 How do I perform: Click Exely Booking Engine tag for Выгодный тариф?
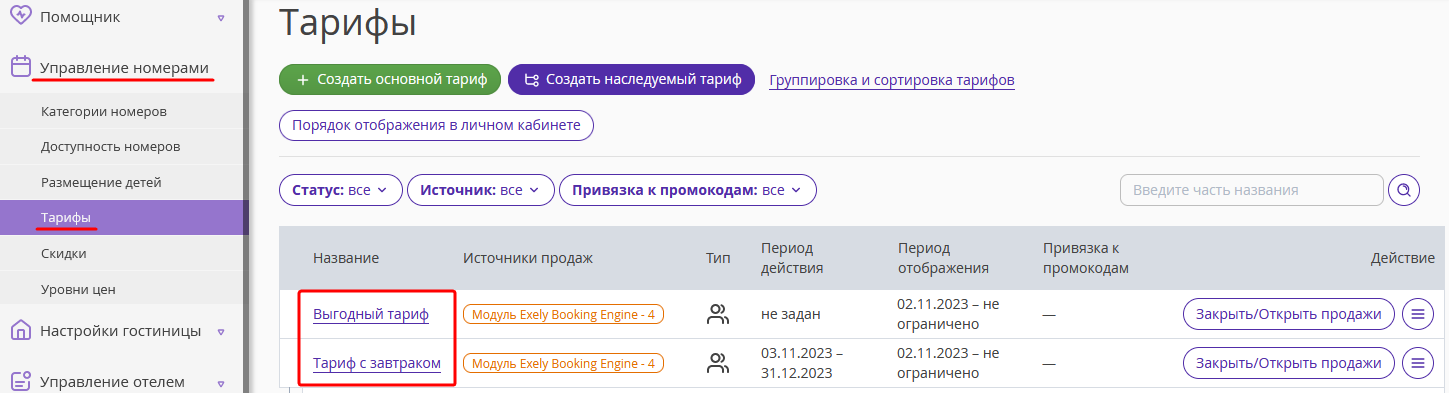click(x=563, y=314)
